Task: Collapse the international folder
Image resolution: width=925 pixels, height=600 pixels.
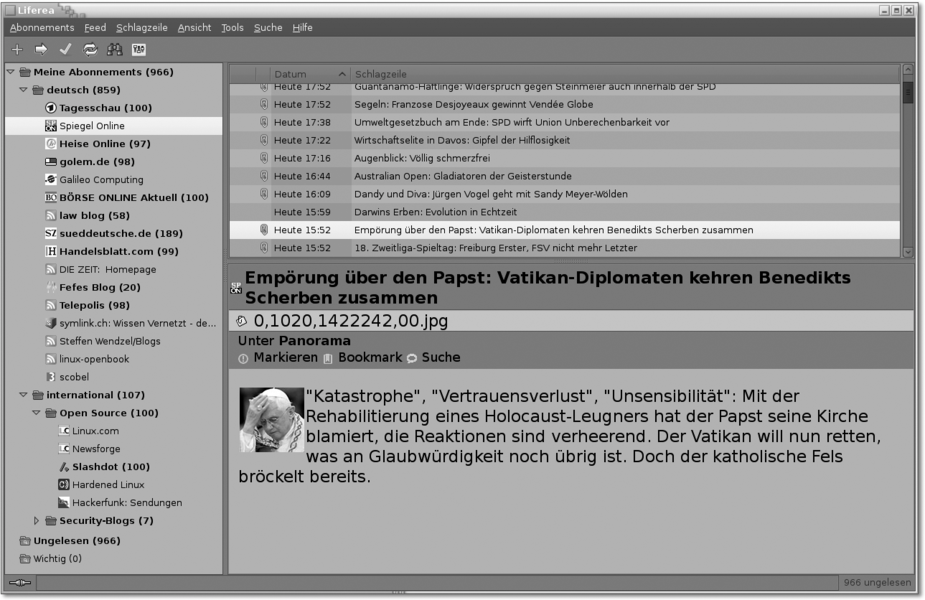Action: tap(24, 394)
